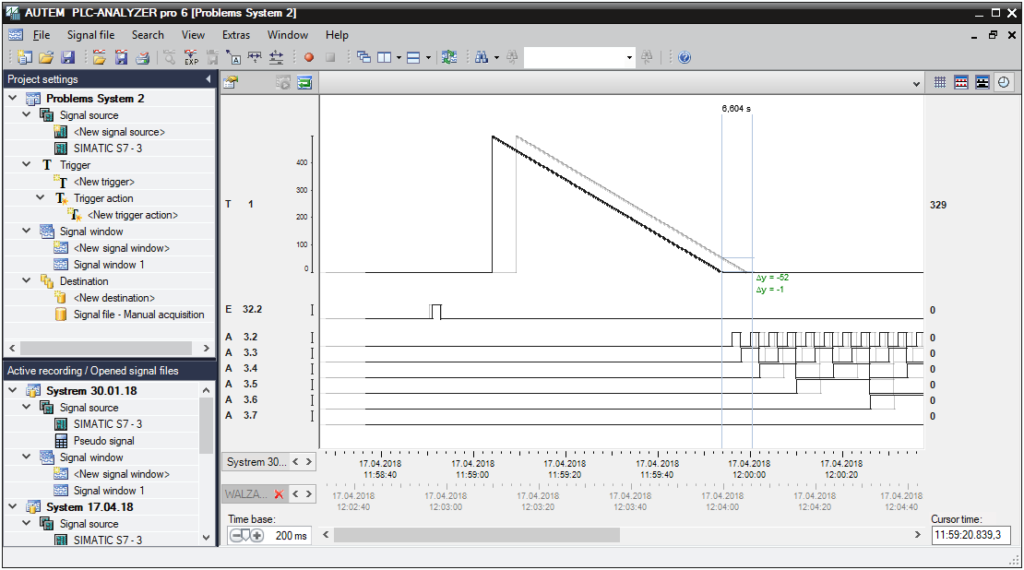Click the New project toolbar icon
Viewport: 1024px width, 570px height.
25,57
